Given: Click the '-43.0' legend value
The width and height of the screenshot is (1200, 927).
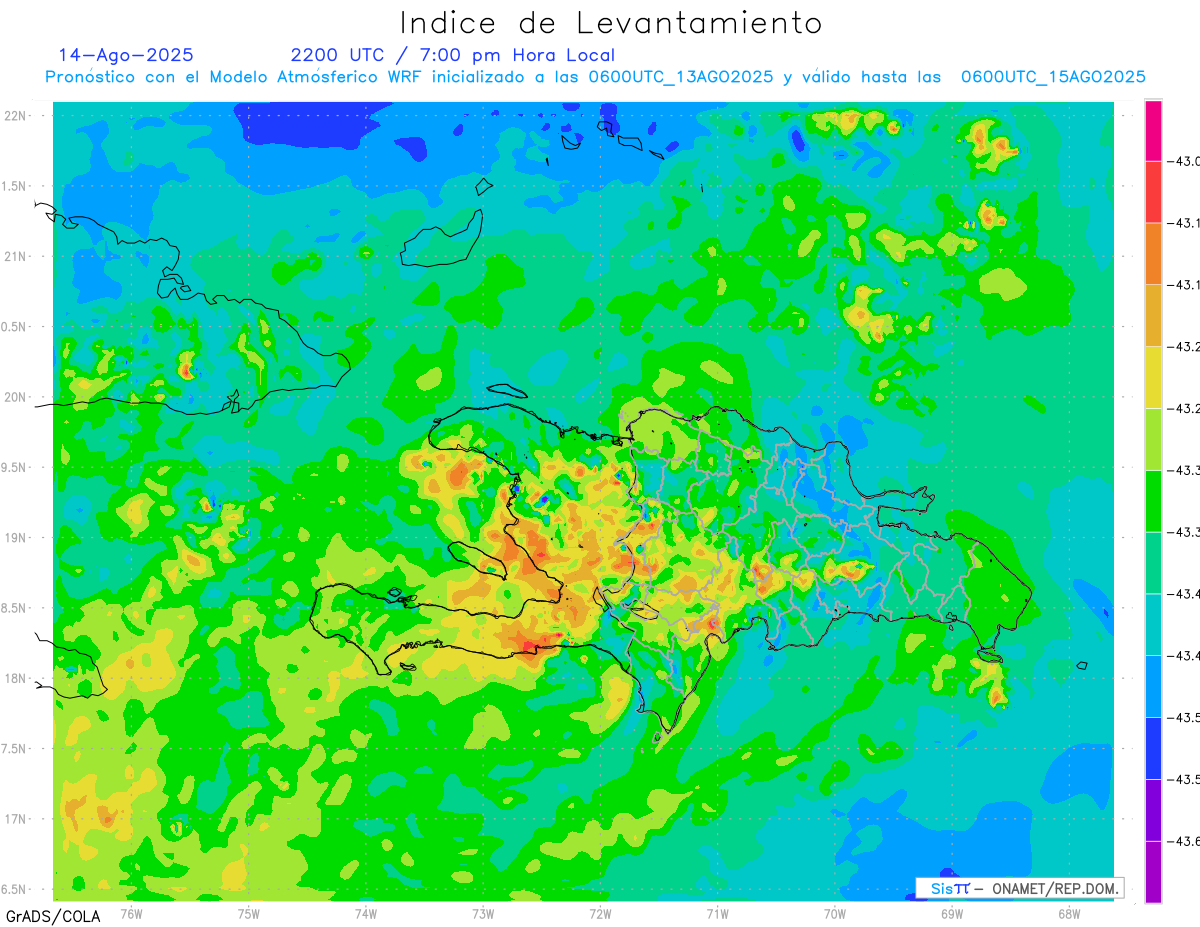Looking at the screenshot, I should point(1185,161).
